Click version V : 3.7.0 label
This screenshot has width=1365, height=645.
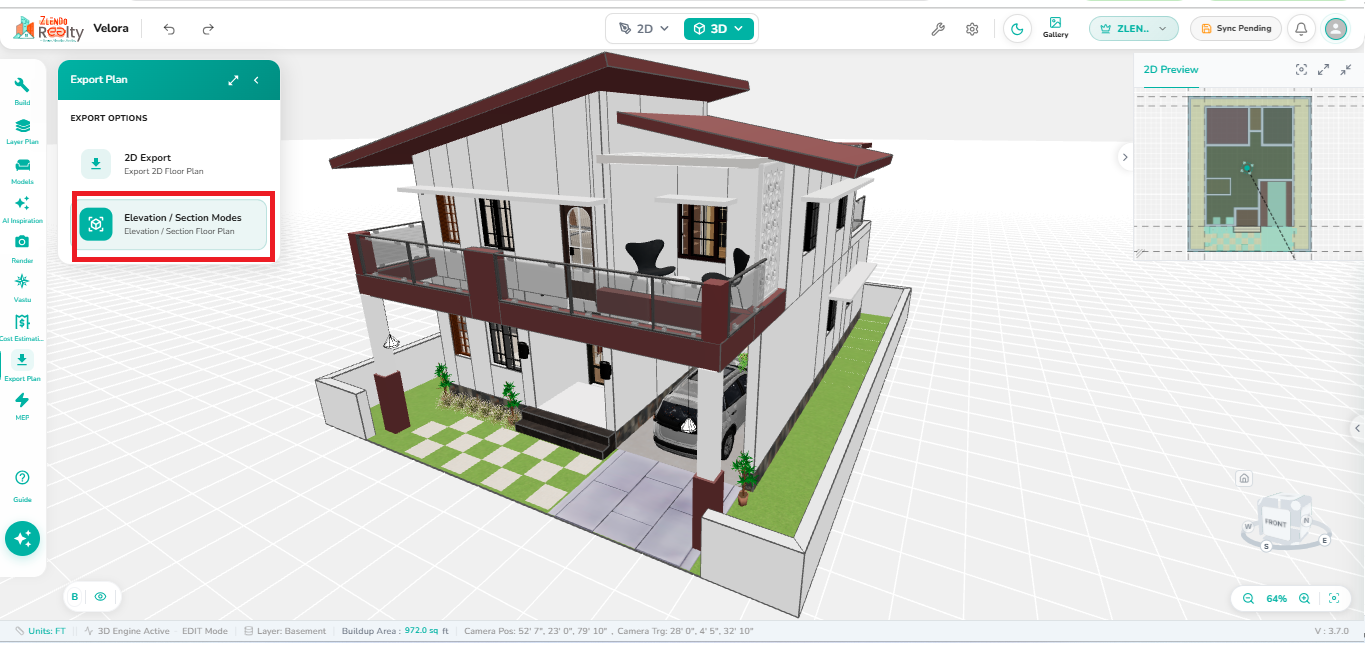[x=1331, y=631]
